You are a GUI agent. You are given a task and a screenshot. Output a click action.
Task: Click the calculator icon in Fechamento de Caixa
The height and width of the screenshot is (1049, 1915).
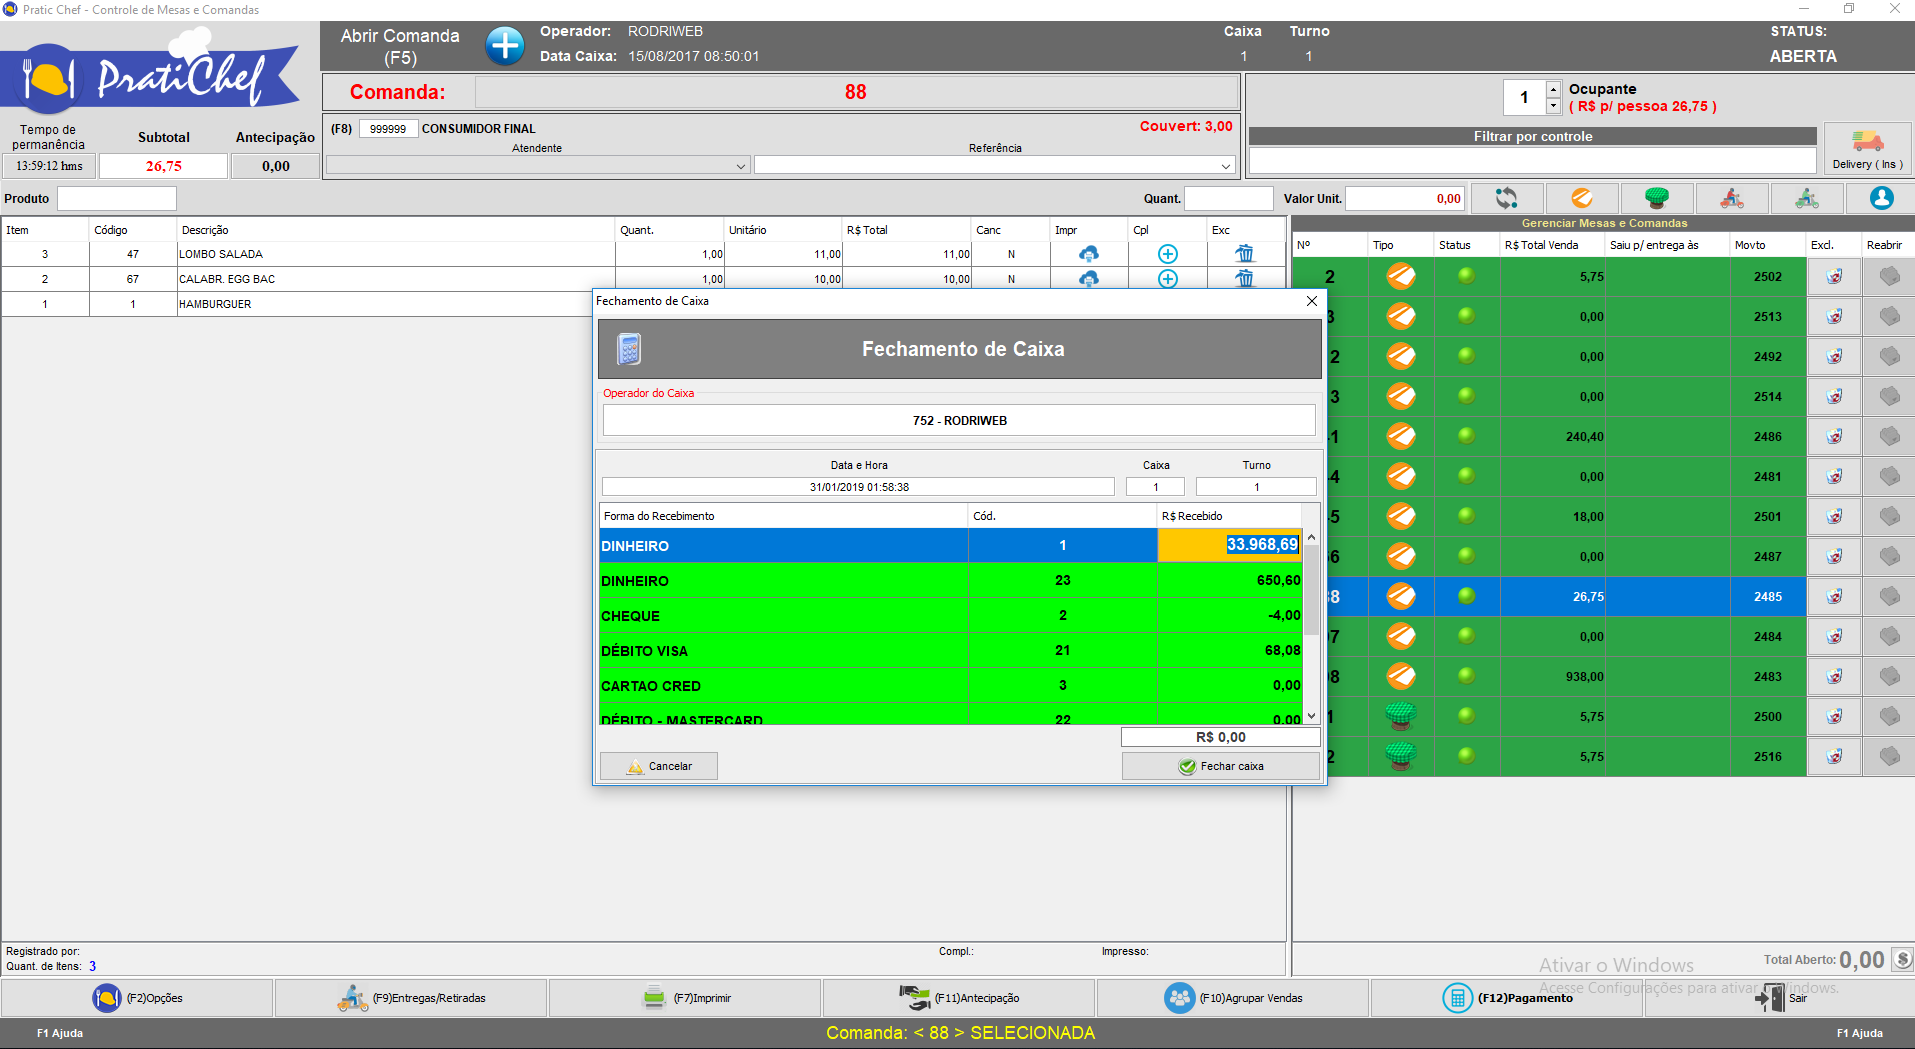[629, 350]
